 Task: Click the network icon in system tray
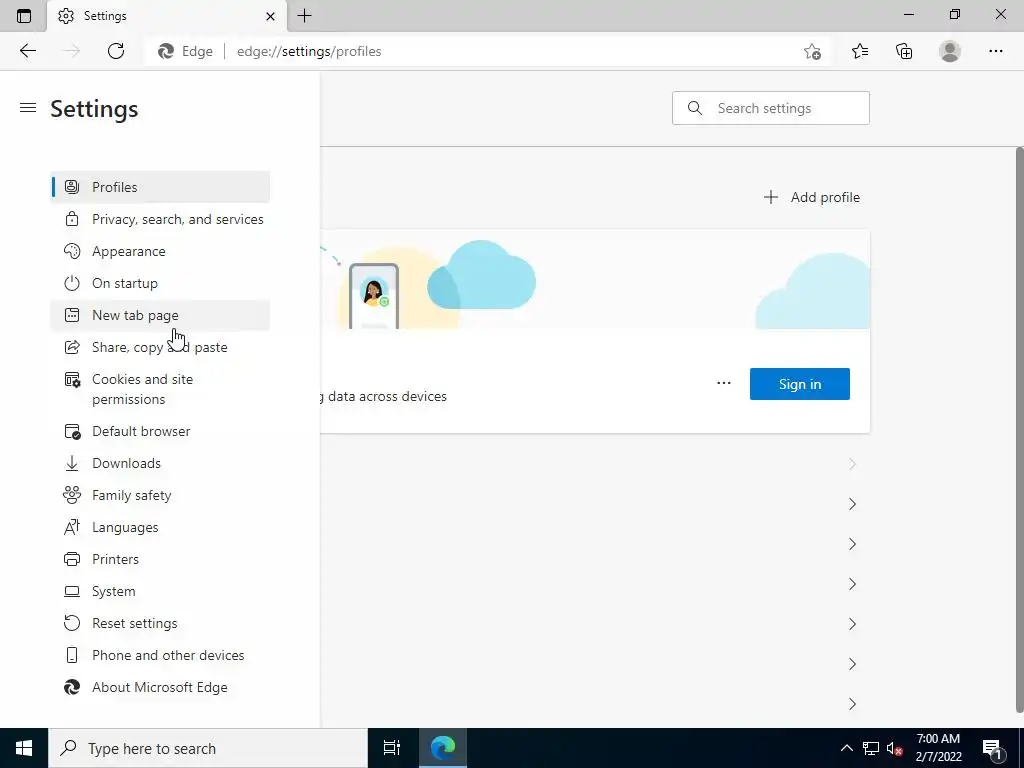(871, 748)
